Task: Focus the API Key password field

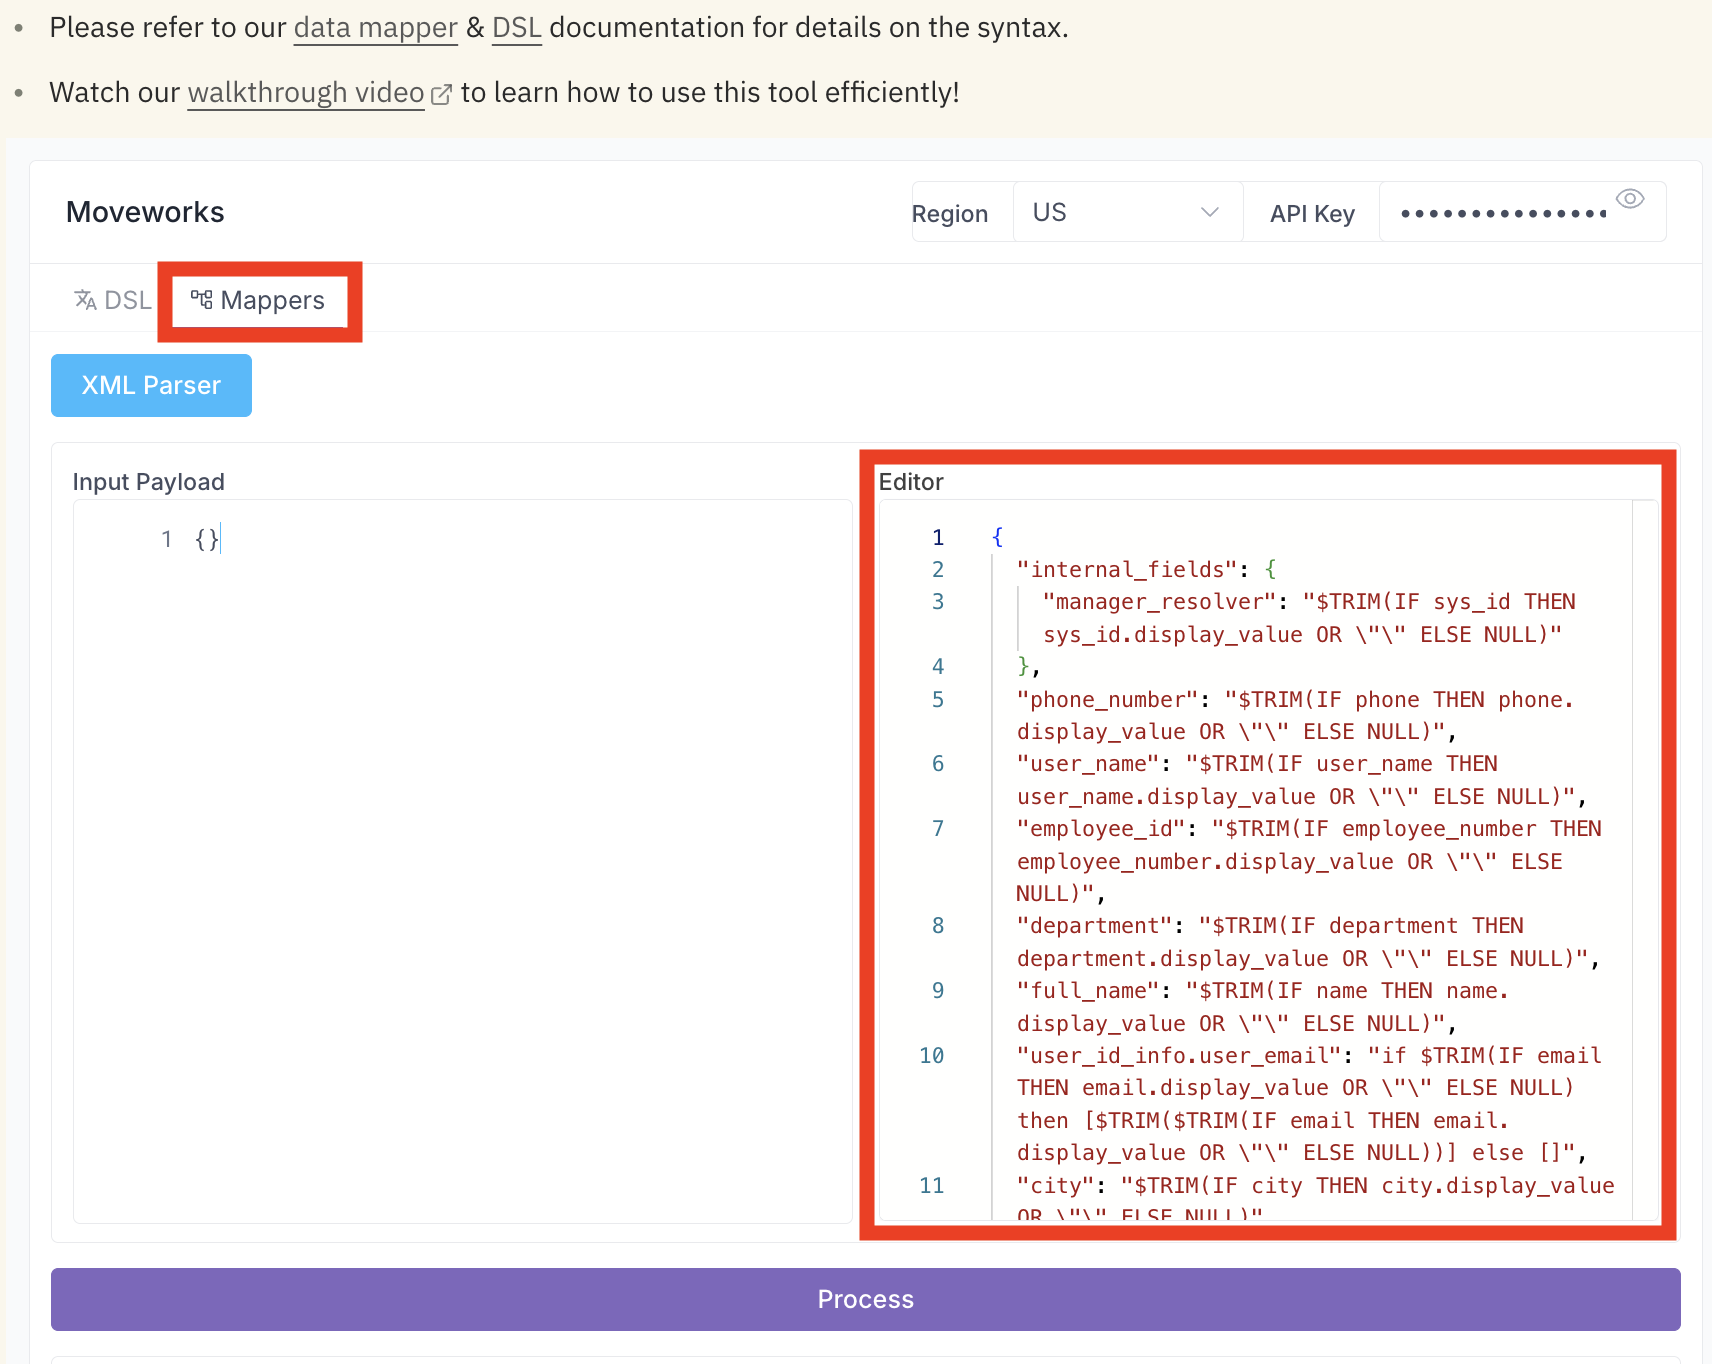Action: [x=1500, y=213]
